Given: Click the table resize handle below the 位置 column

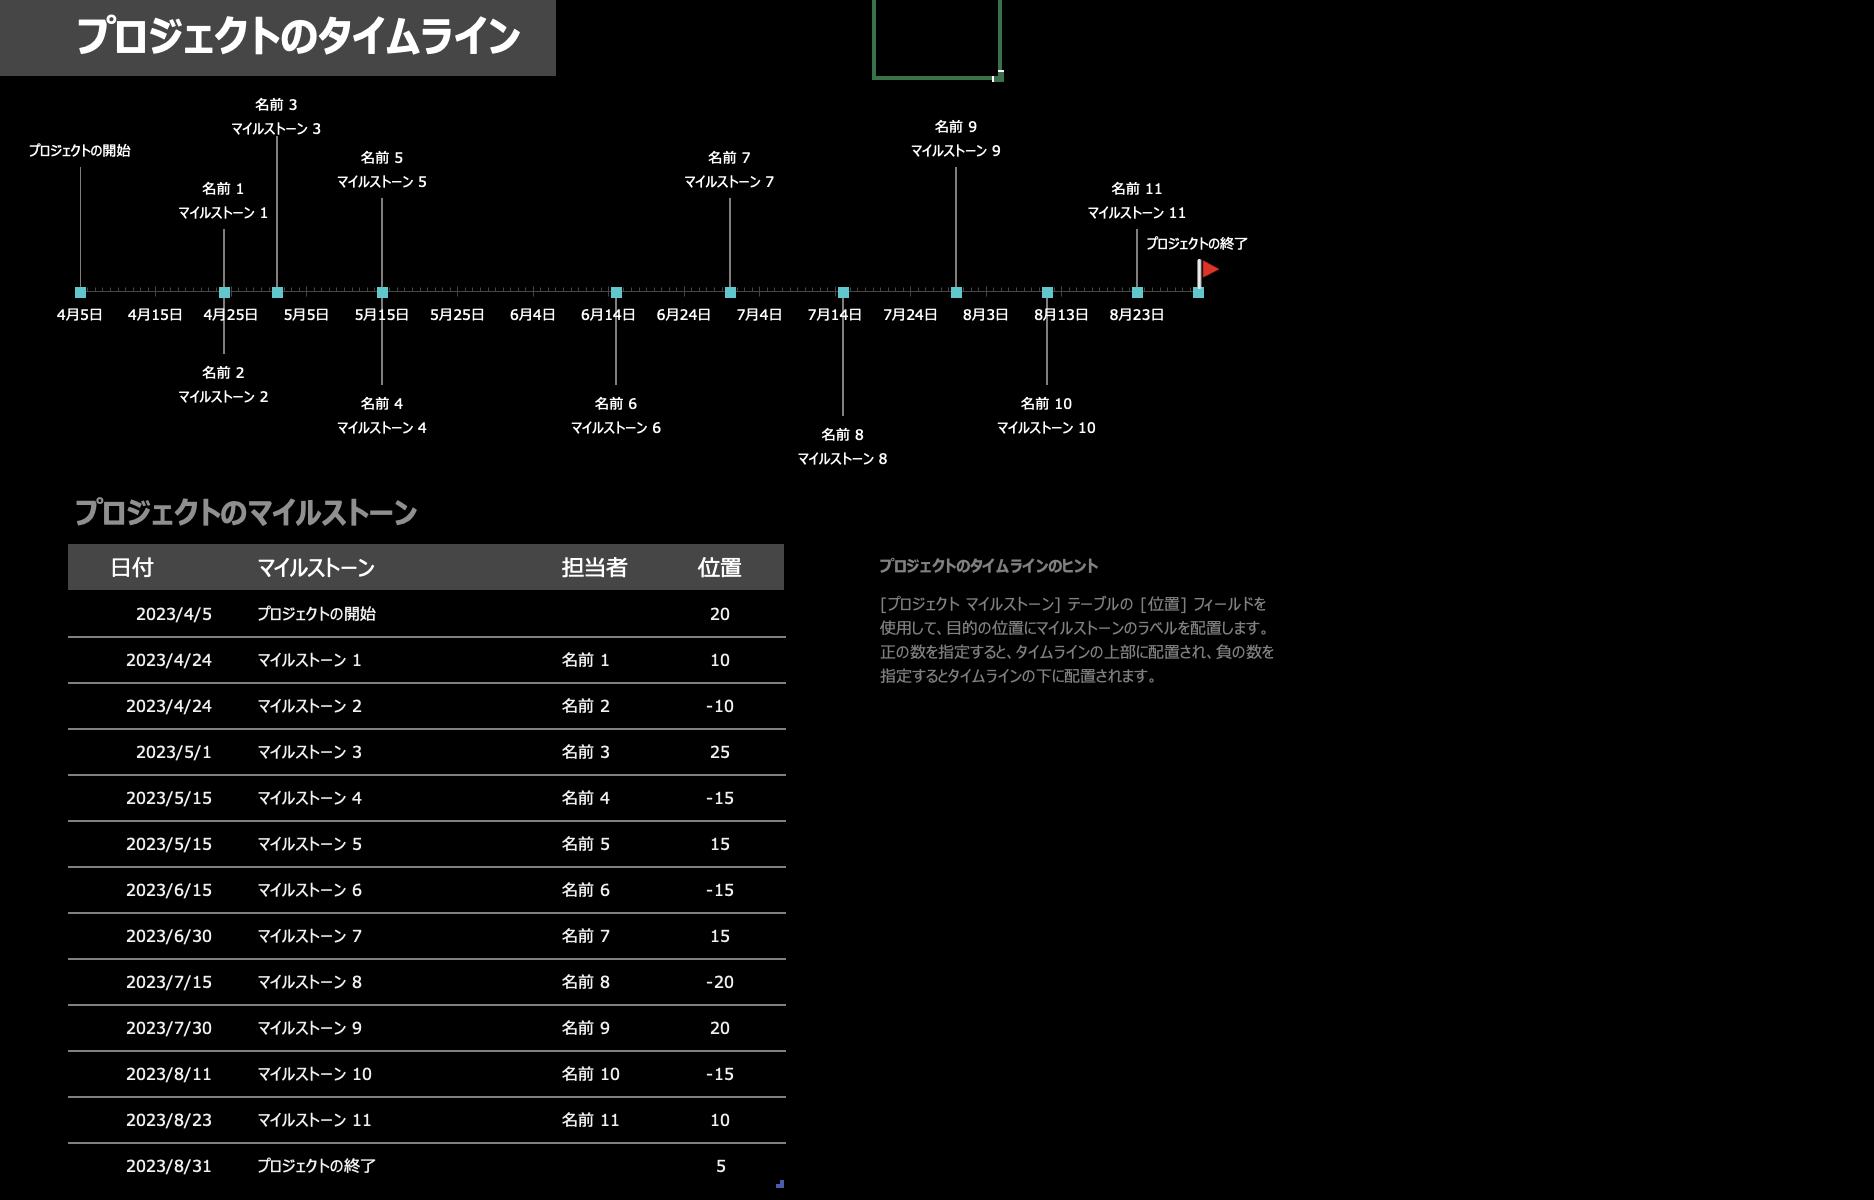Looking at the screenshot, I should coord(780,1184).
